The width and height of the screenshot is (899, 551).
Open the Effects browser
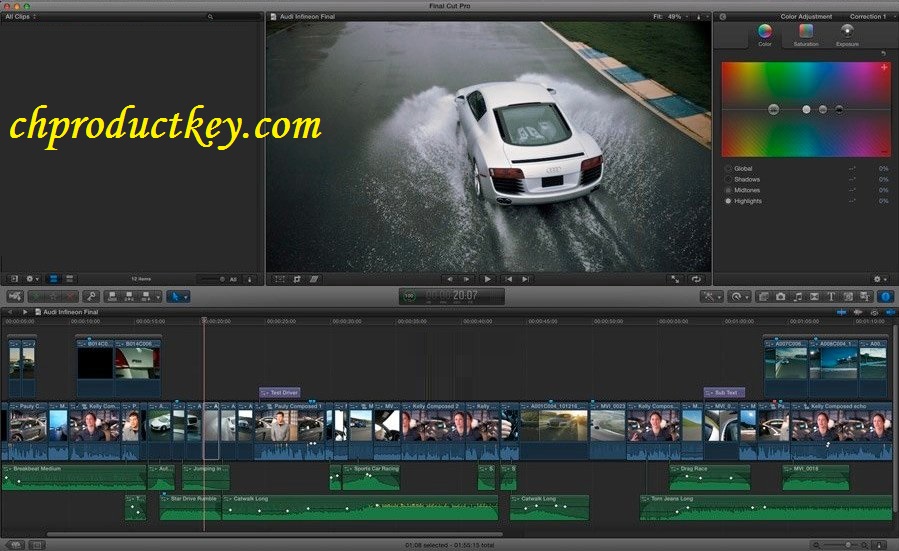(764, 296)
